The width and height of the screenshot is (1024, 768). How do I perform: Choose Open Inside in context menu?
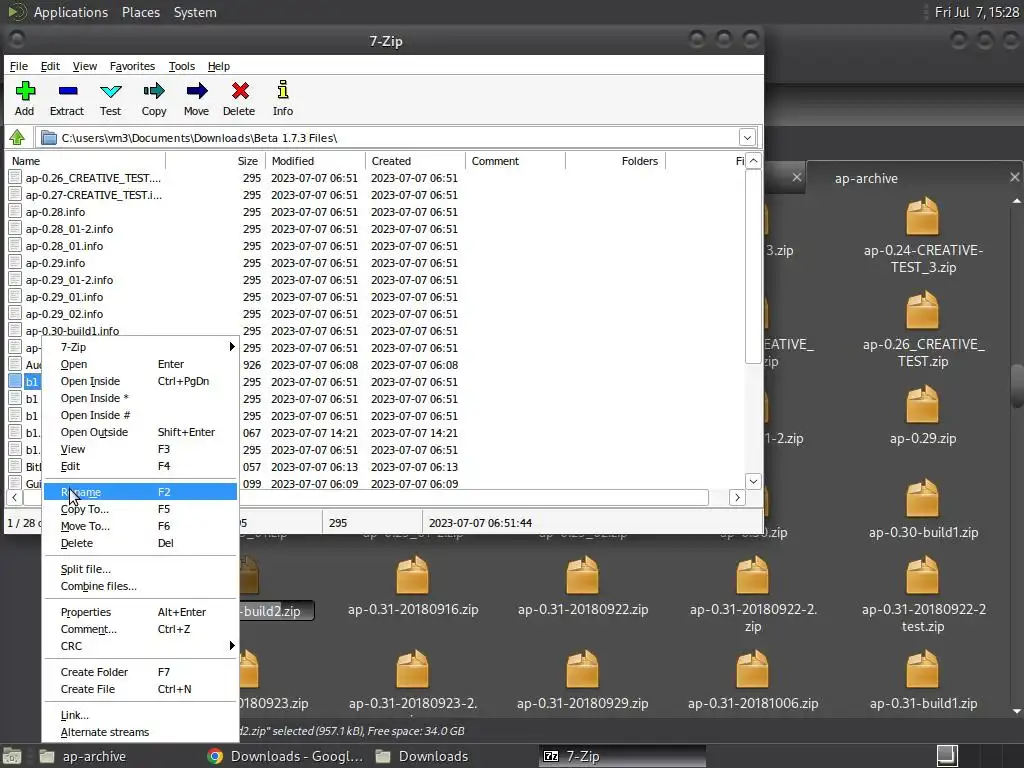140,381
